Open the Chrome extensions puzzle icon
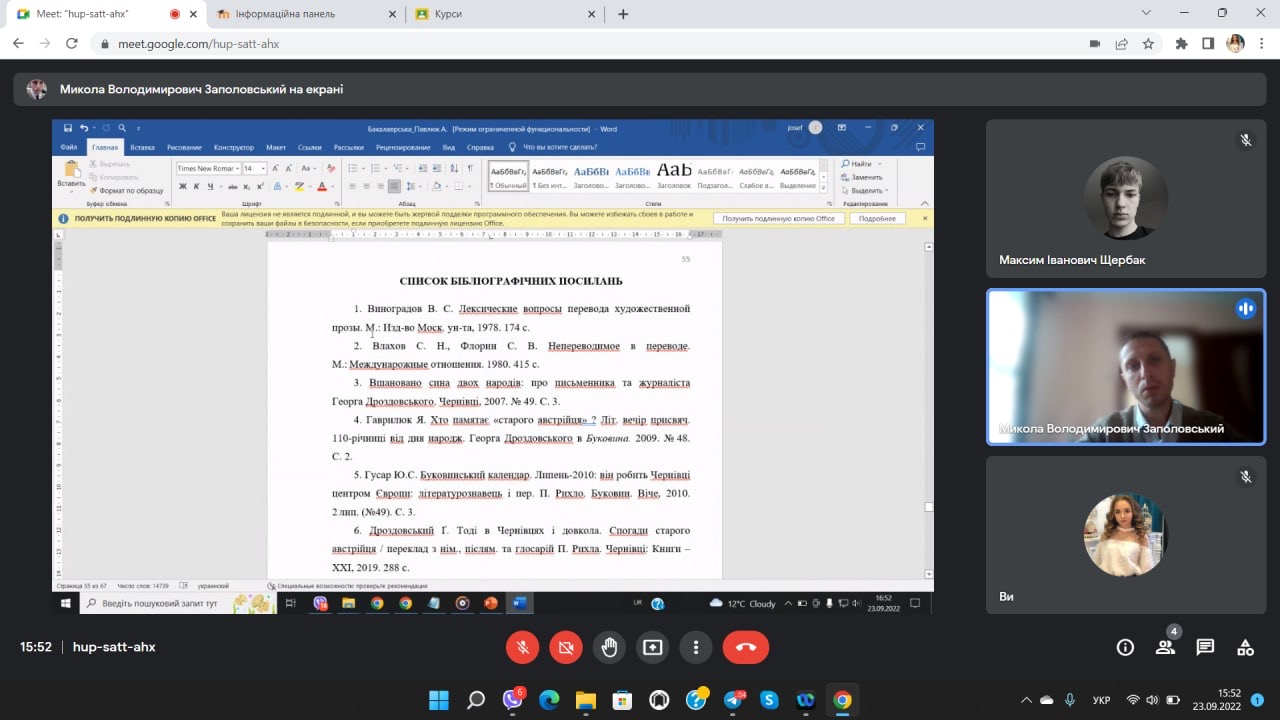This screenshot has height=720, width=1280. pos(1182,44)
